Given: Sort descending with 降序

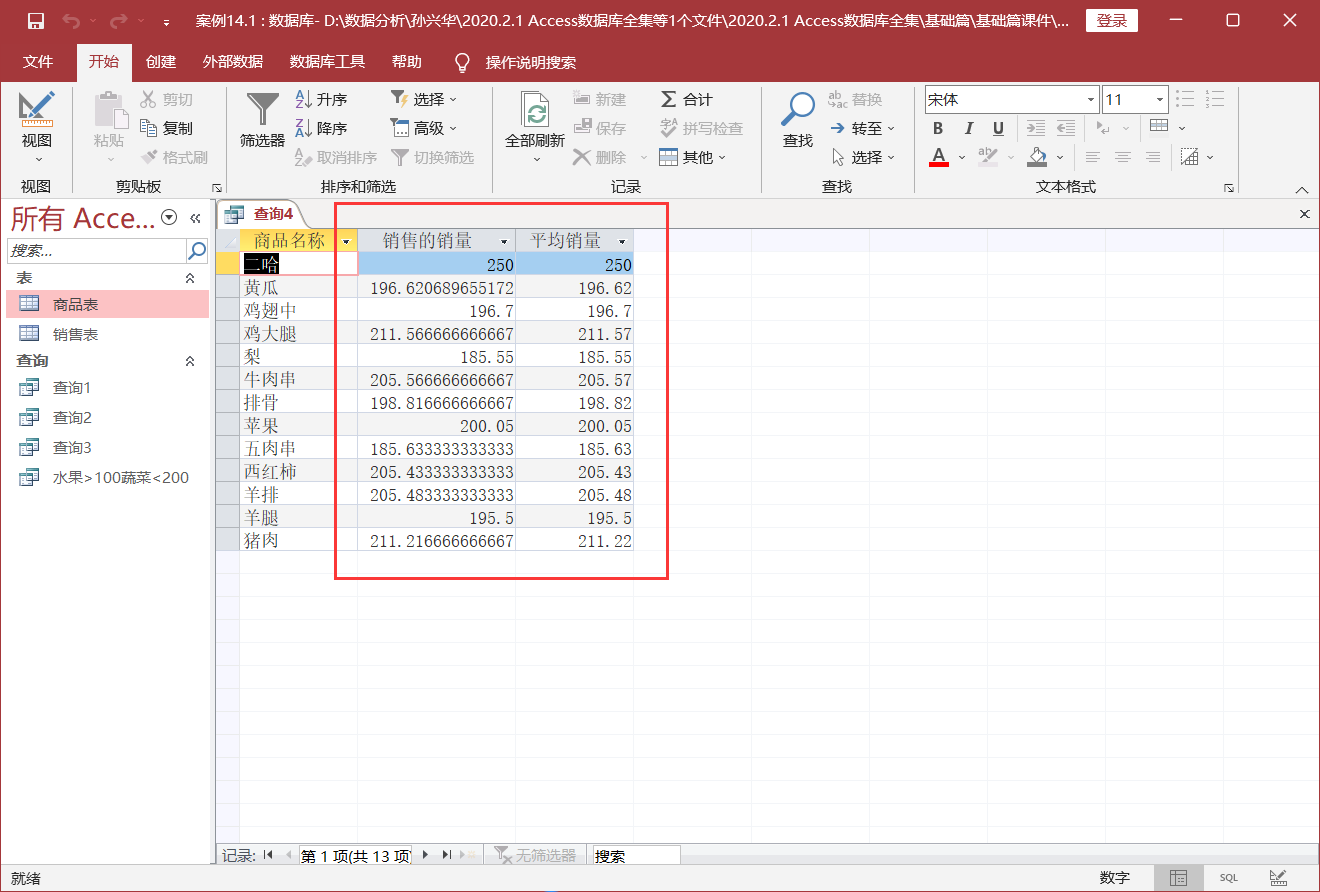Looking at the screenshot, I should click(x=321, y=128).
